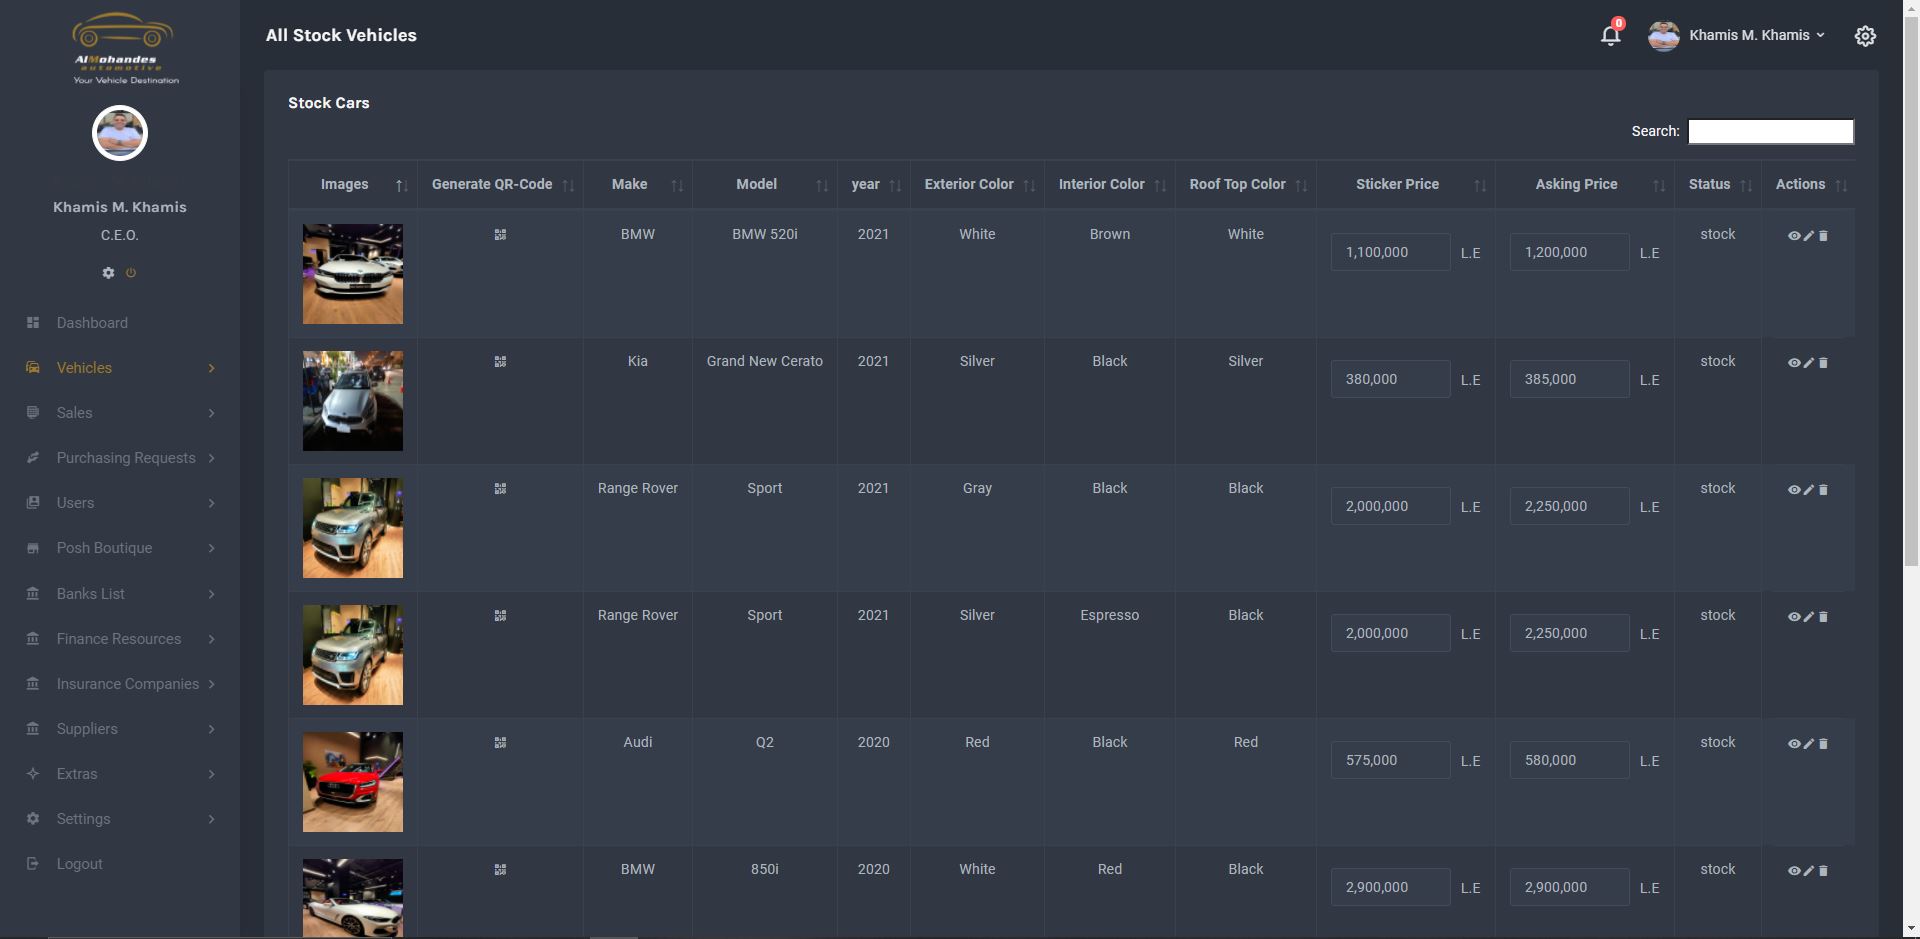Generate QR code for BMW 520i
Screen dimensions: 1920x939
(500, 235)
